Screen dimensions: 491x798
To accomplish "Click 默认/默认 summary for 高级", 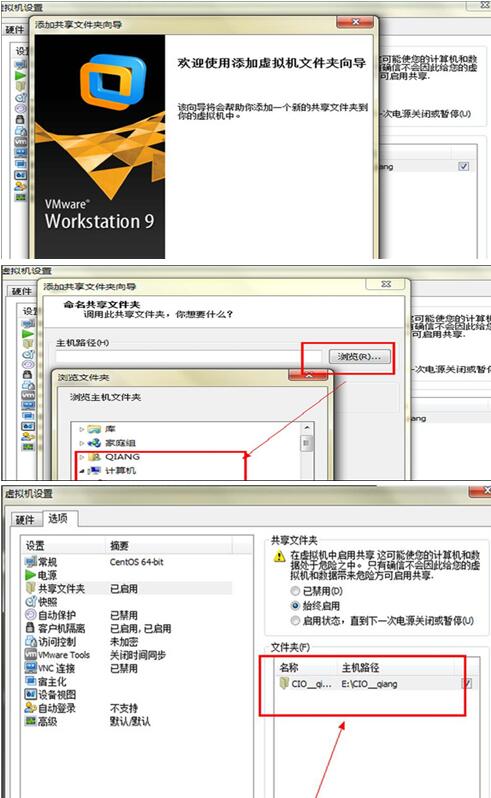I will tap(130, 721).
